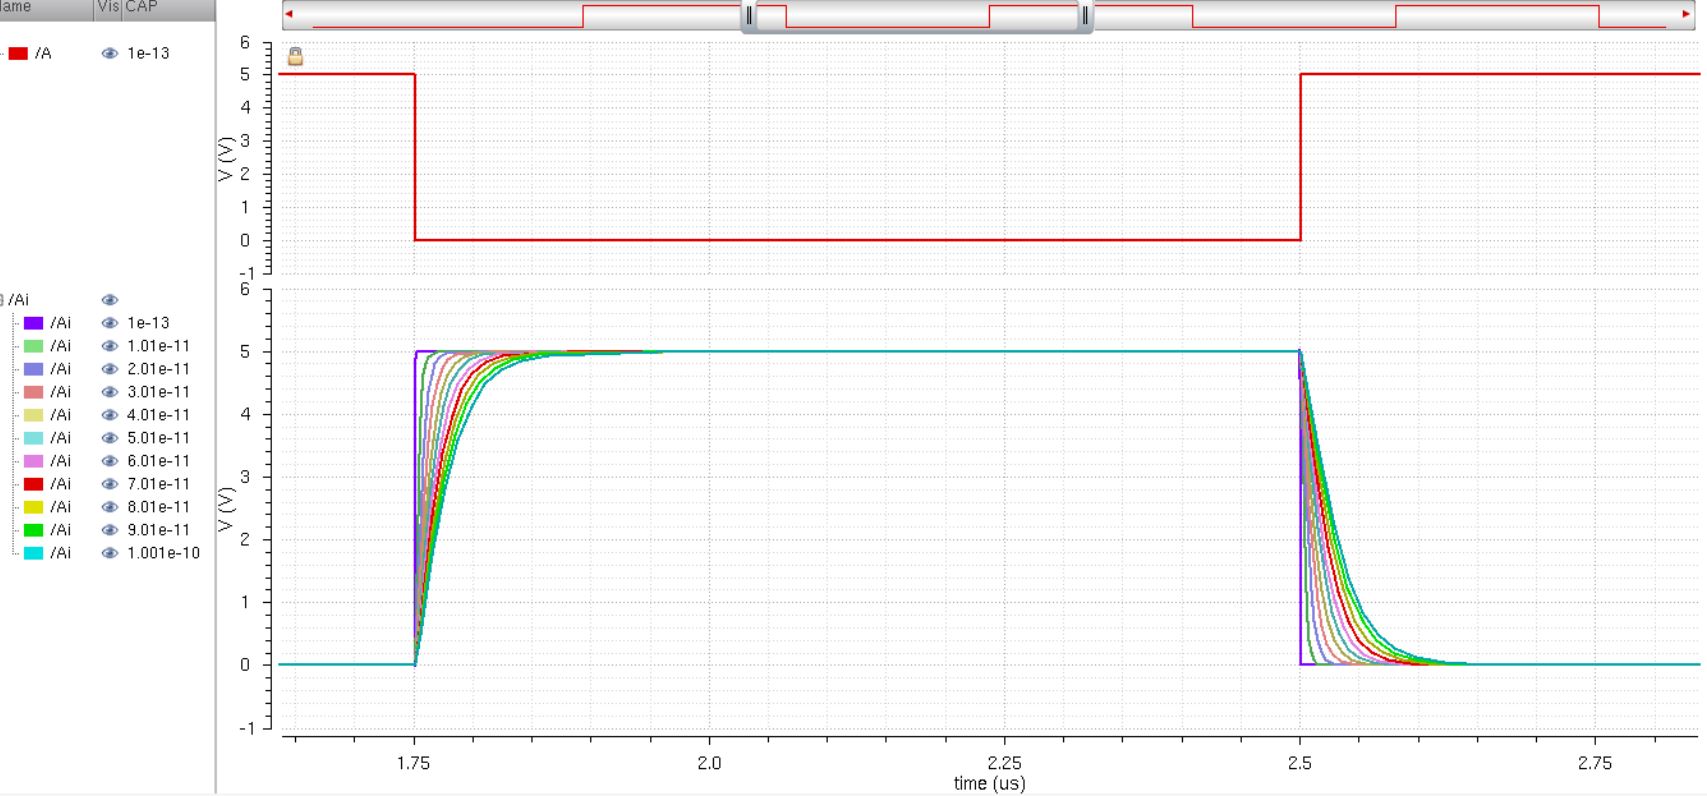The width and height of the screenshot is (1707, 796).
Task: Click the CAP value 3.01e-11
Action: coord(158,392)
